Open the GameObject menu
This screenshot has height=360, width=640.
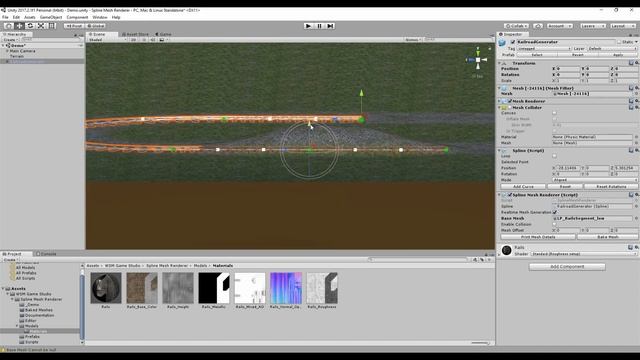[x=51, y=17]
